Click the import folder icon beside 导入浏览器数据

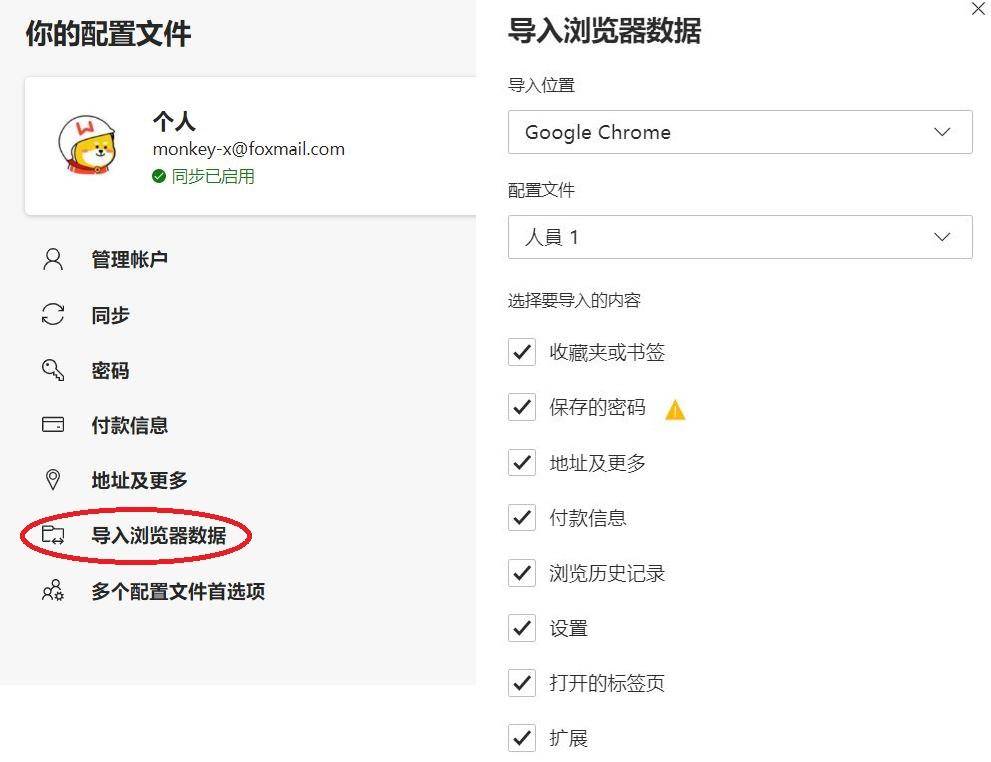(x=52, y=535)
